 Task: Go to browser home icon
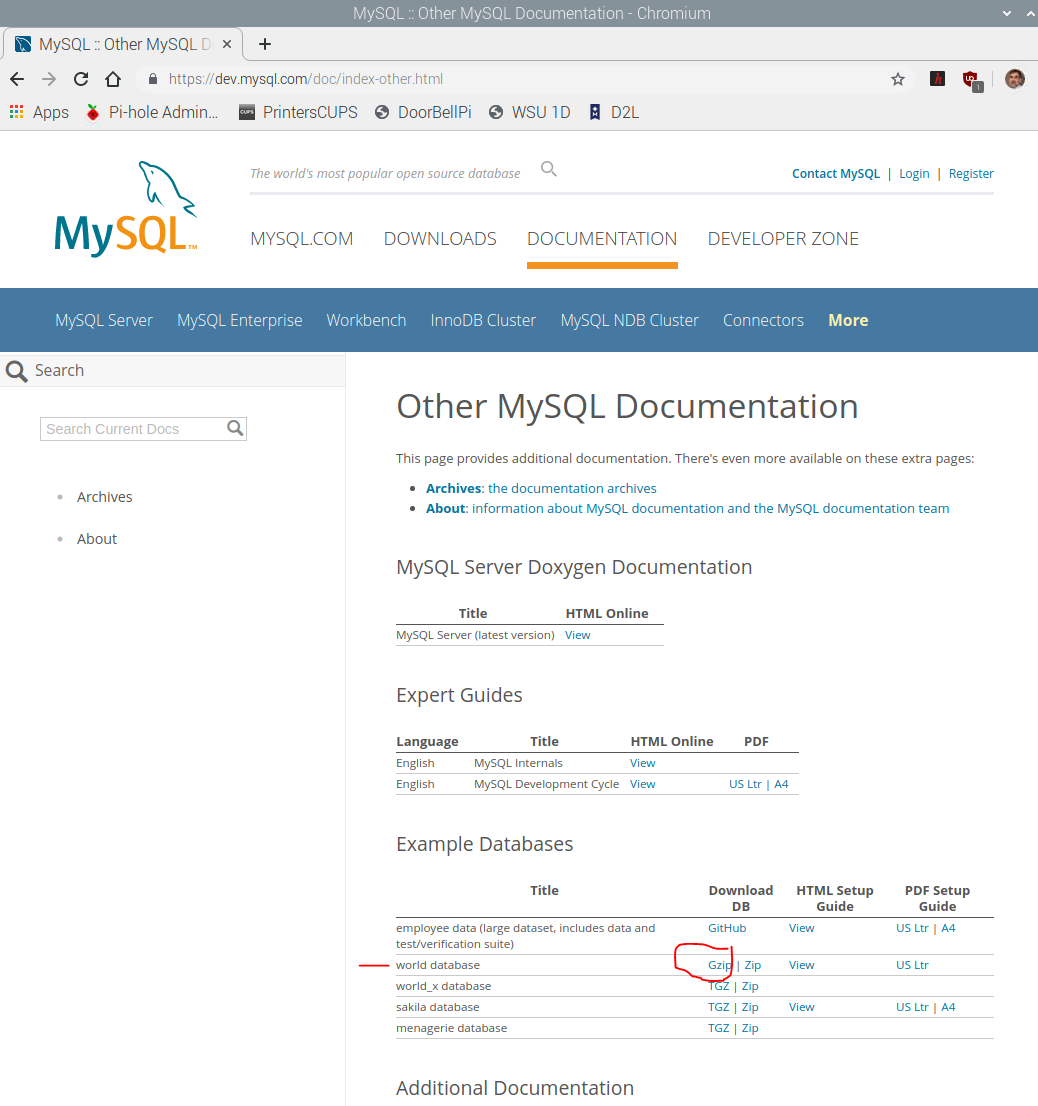click(113, 79)
